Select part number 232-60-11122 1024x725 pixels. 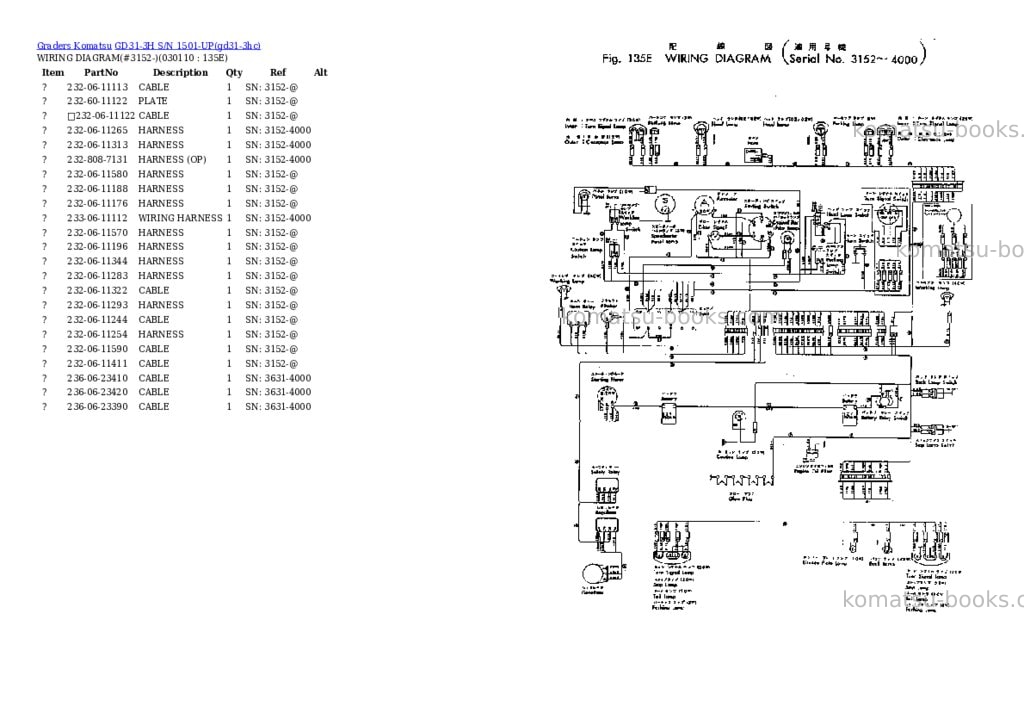(97, 101)
